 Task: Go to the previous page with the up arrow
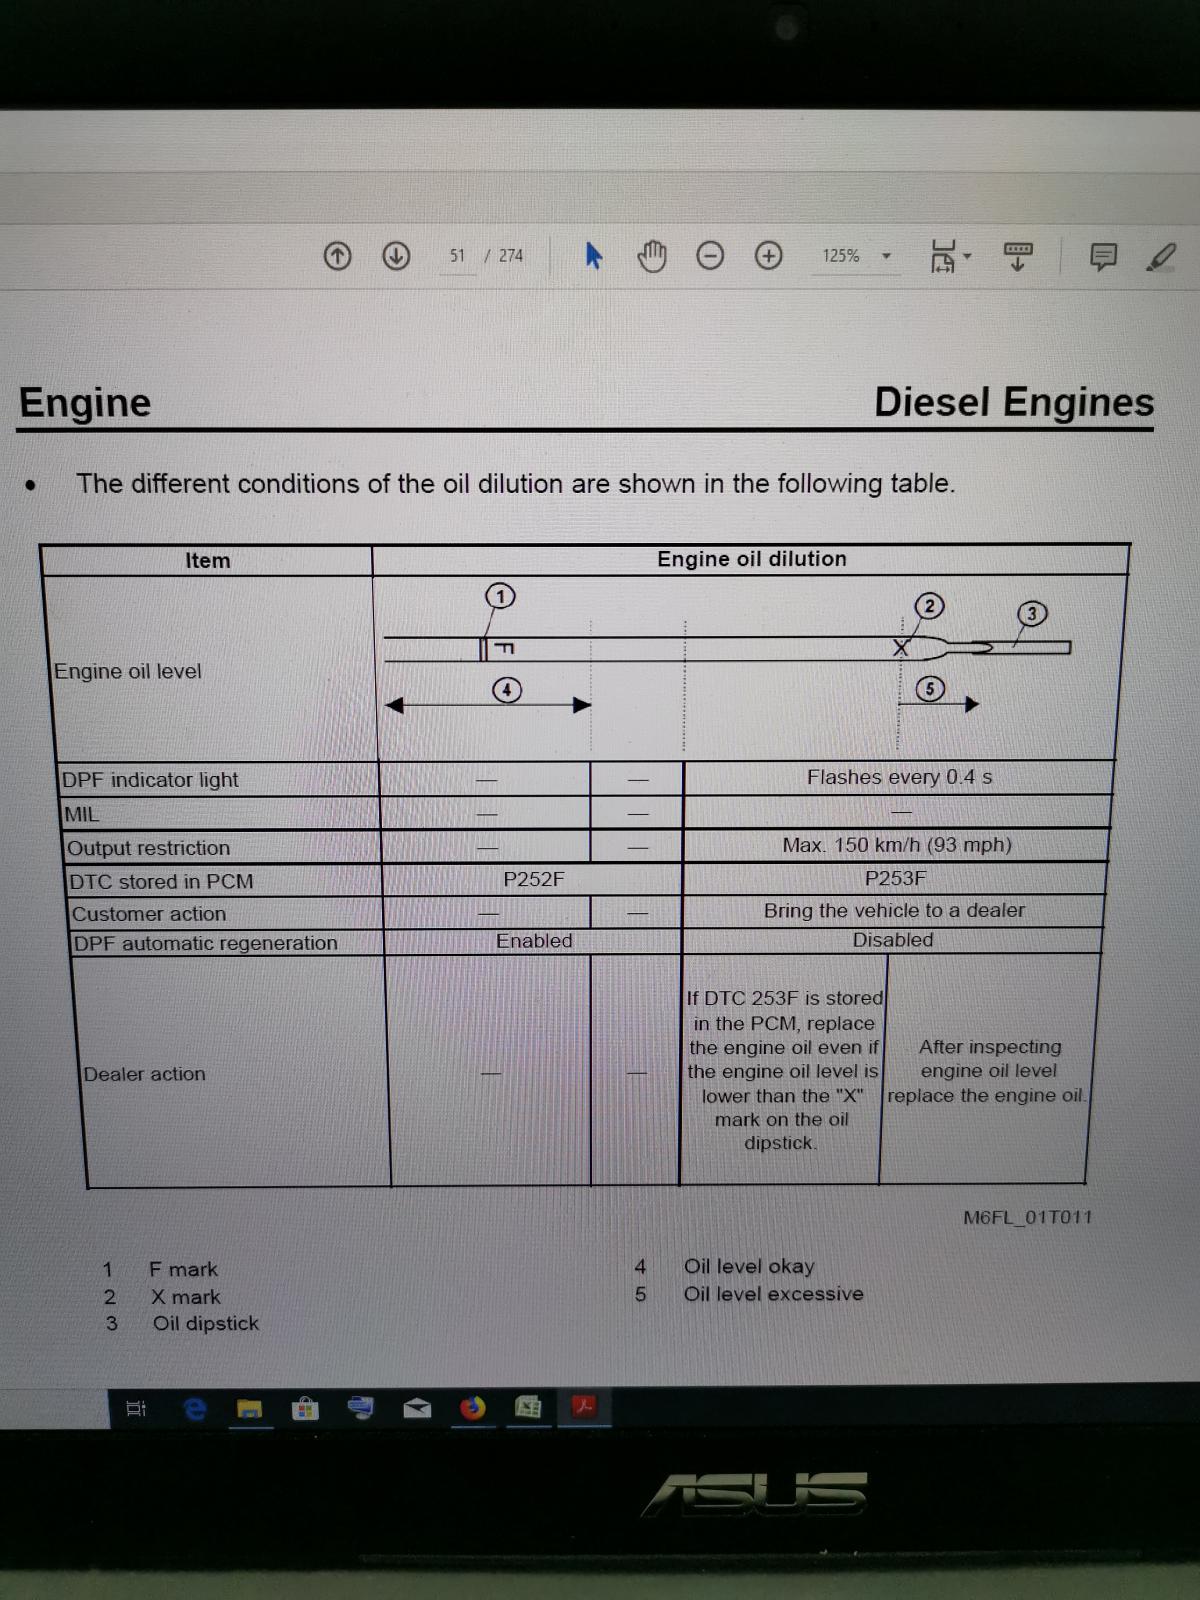338,257
